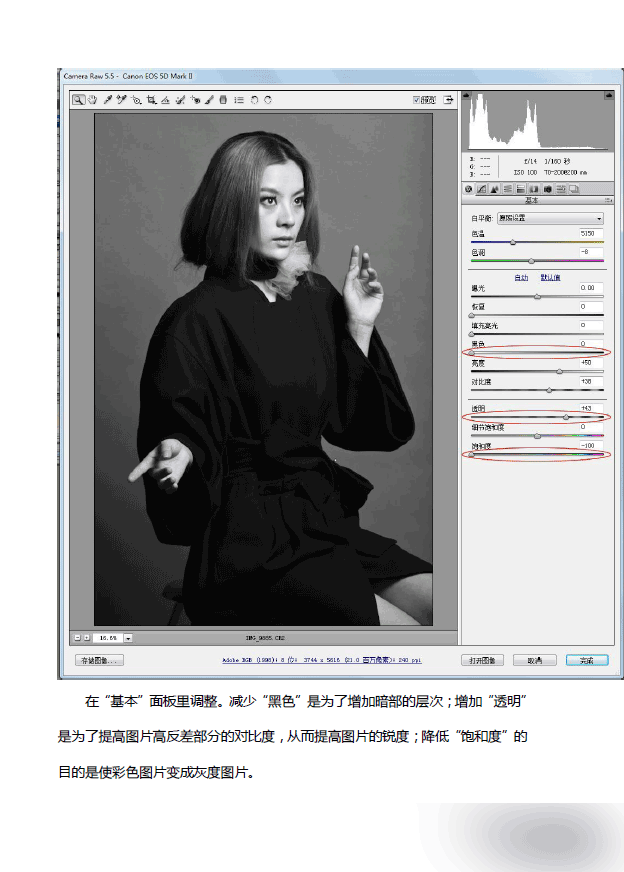Open the Lens Corrections panel tab

(533, 189)
